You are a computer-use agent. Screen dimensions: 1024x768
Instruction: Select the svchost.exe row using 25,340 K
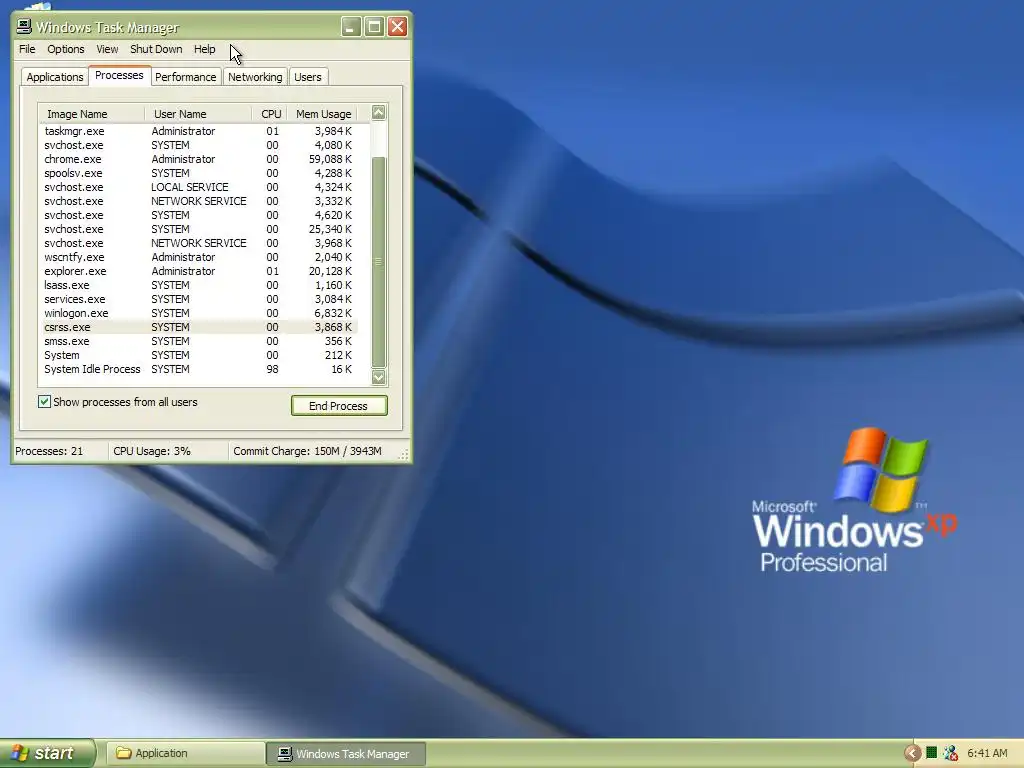(199, 229)
